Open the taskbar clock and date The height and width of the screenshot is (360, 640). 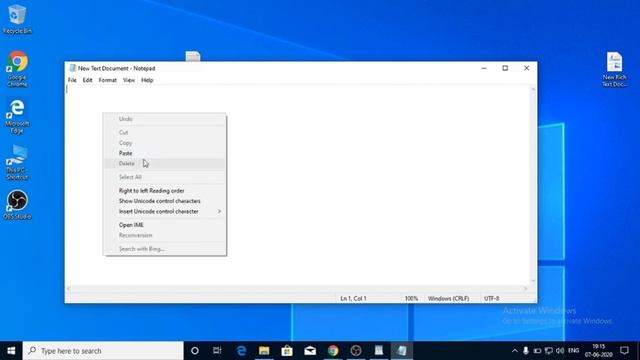tap(599, 351)
